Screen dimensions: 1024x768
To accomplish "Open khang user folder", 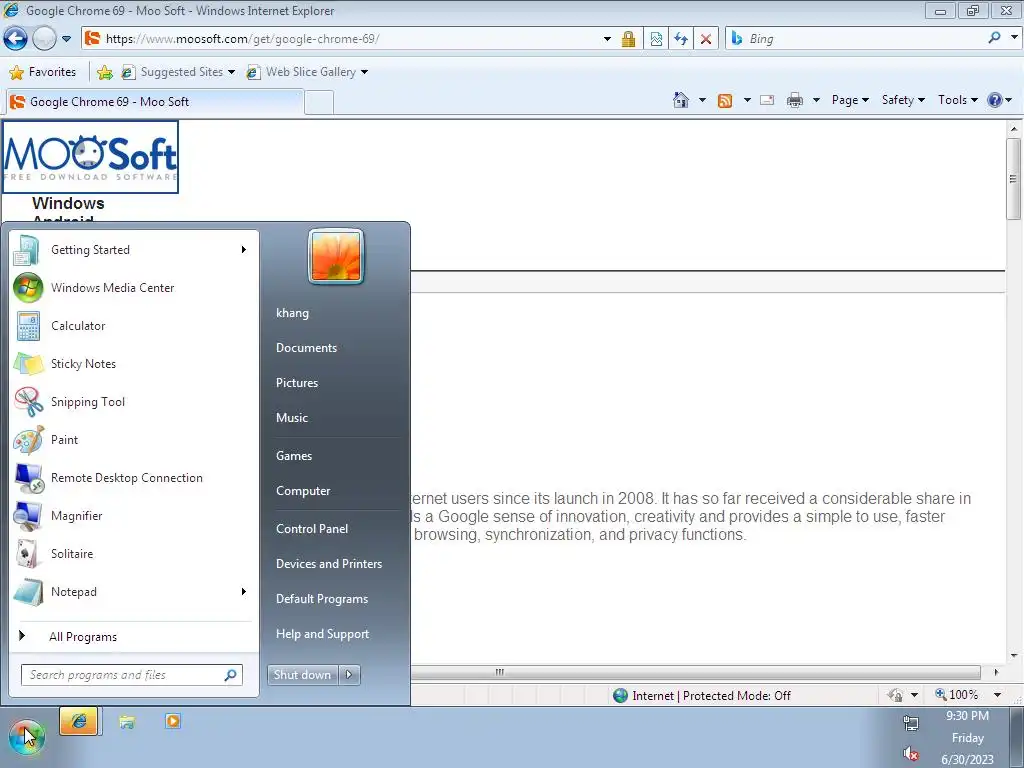I will tap(292, 313).
